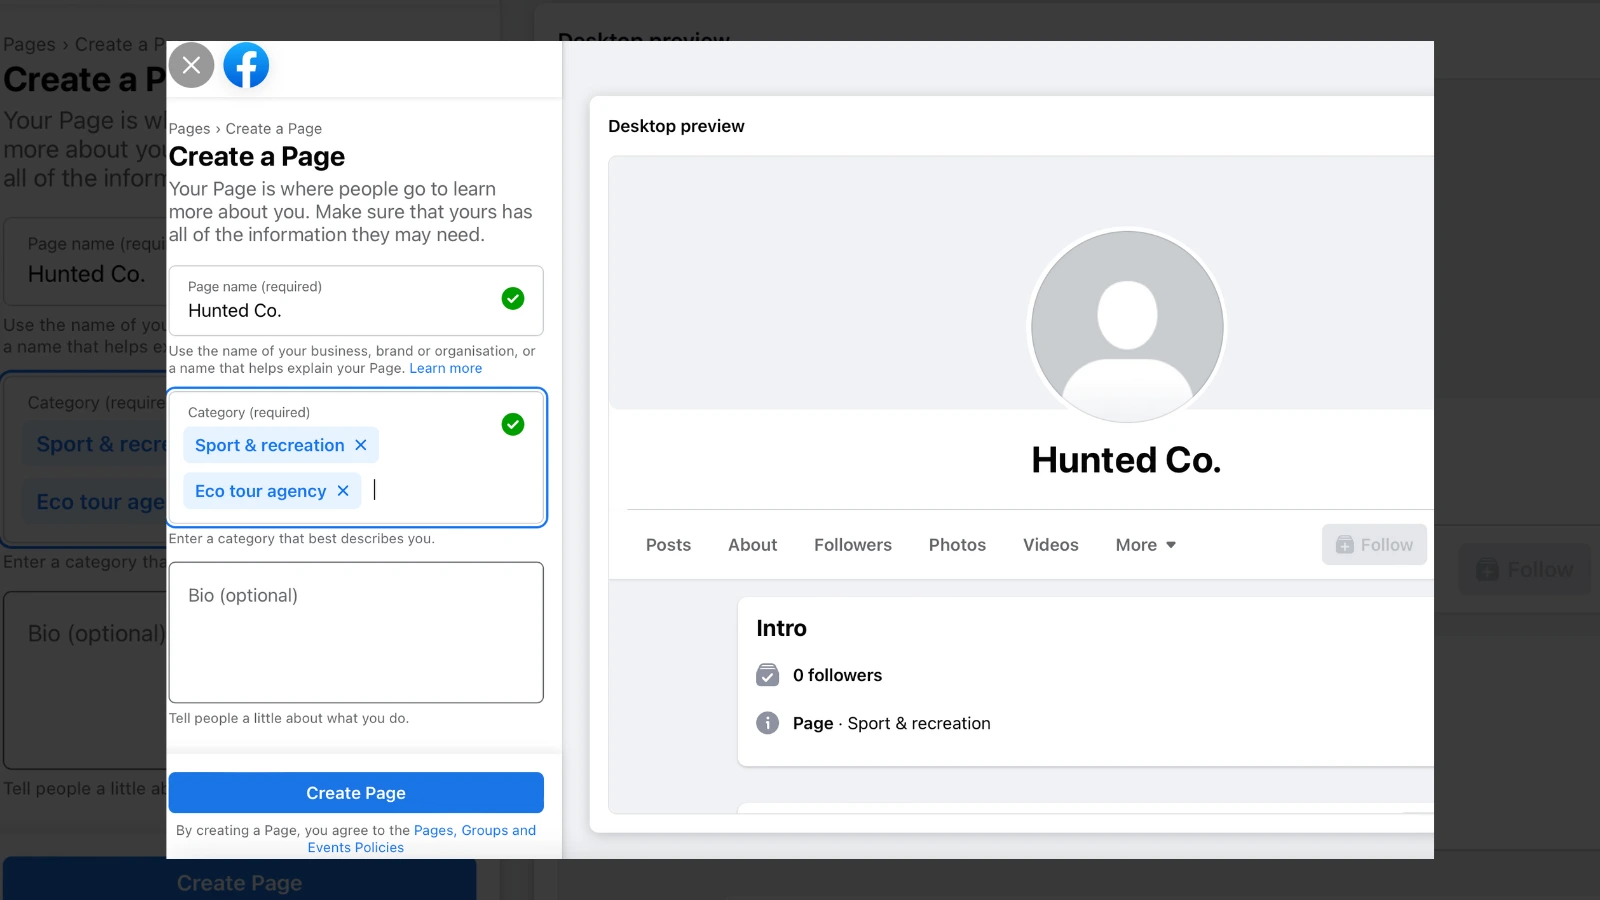The image size is (1600, 900).
Task: Click the Facebook logo icon
Action: [x=246, y=66]
